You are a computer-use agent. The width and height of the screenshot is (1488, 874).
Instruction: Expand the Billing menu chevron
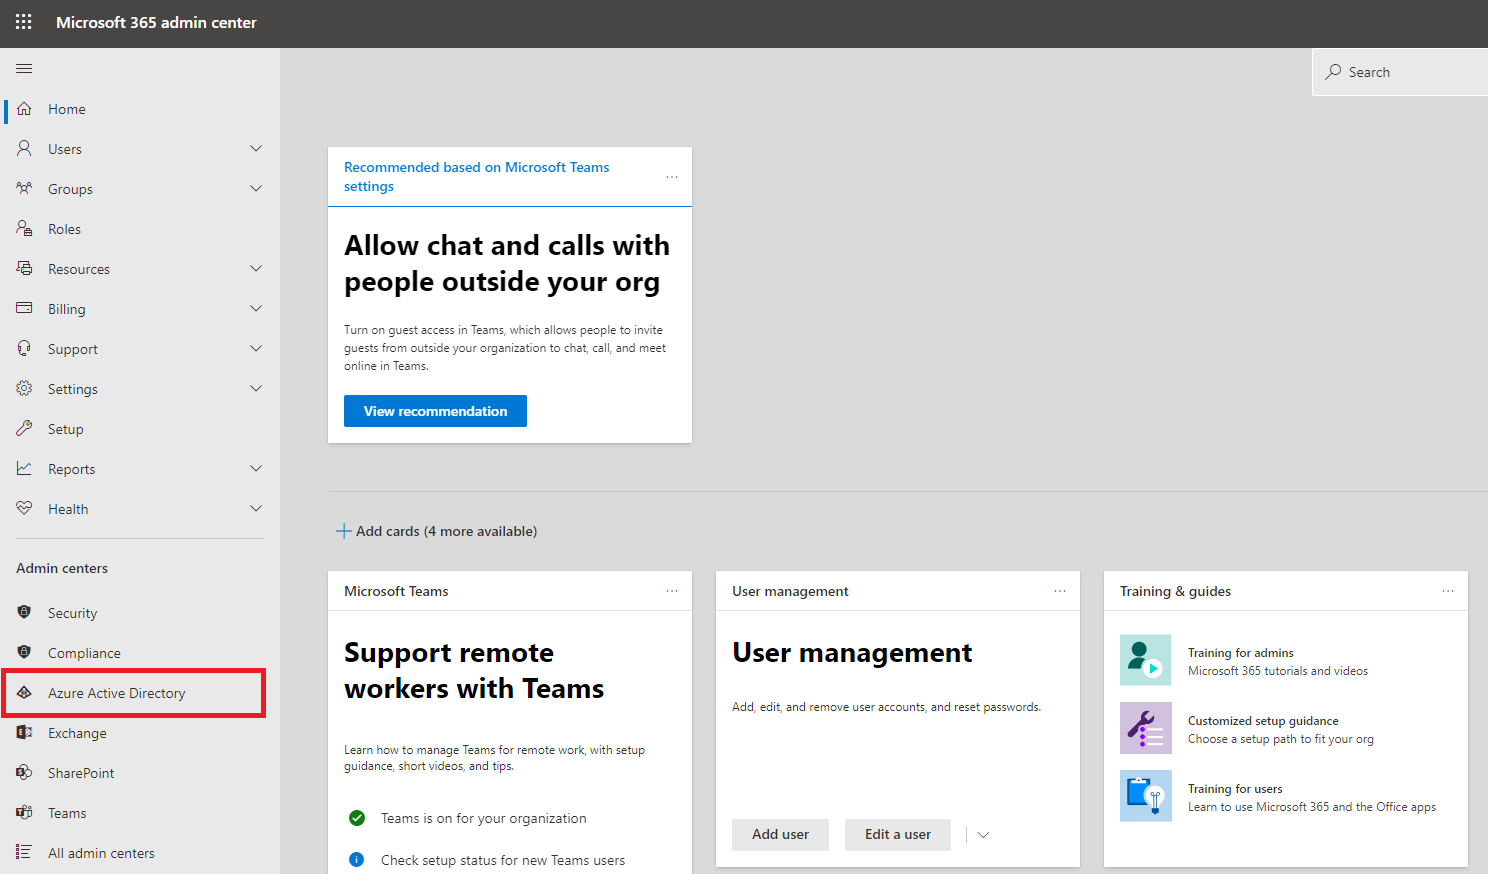coord(256,309)
